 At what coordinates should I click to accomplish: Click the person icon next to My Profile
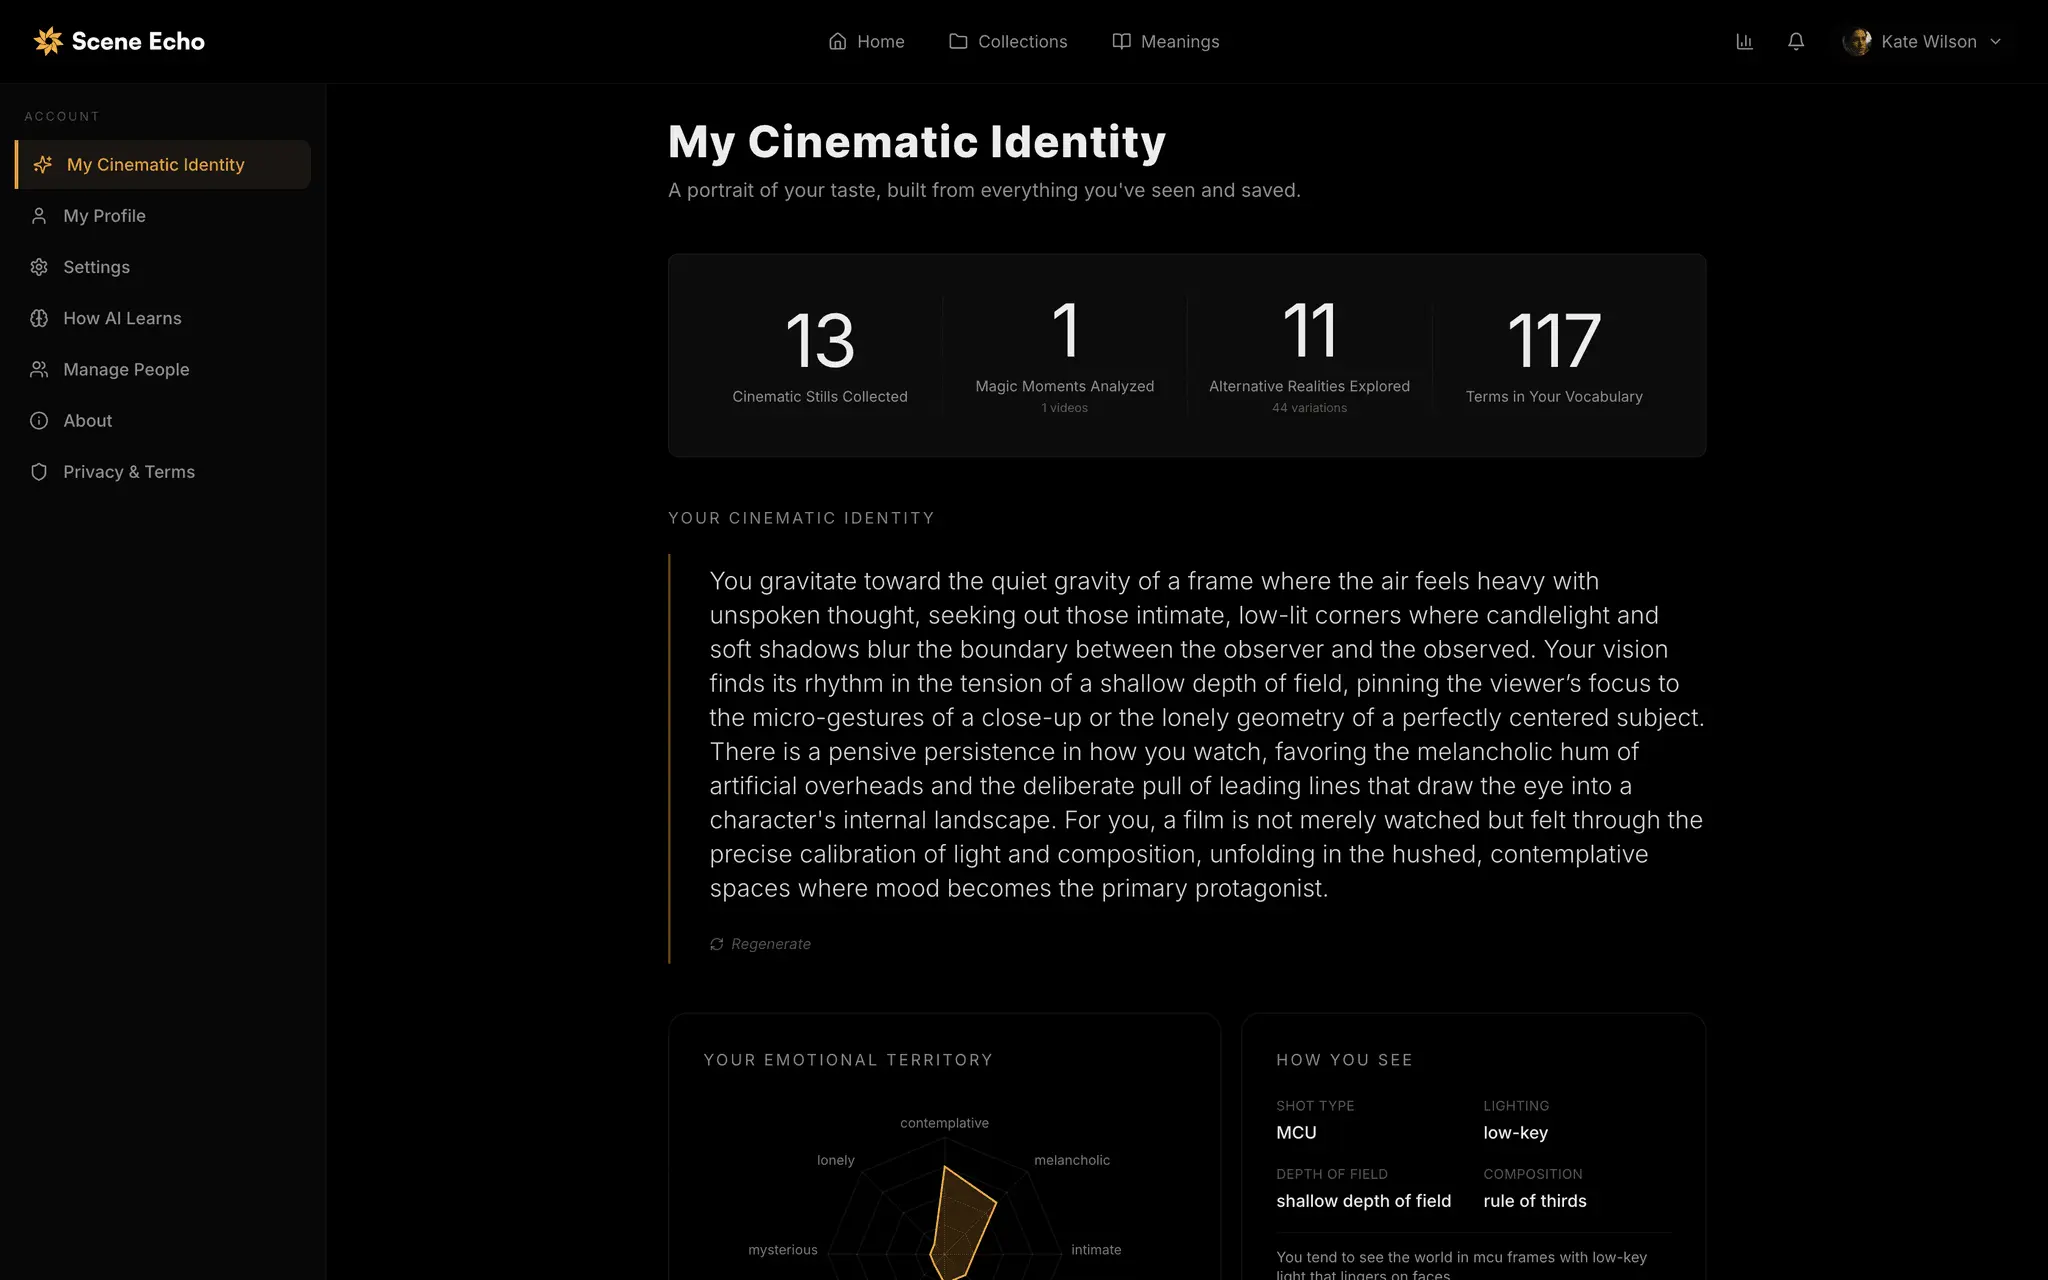click(x=39, y=216)
